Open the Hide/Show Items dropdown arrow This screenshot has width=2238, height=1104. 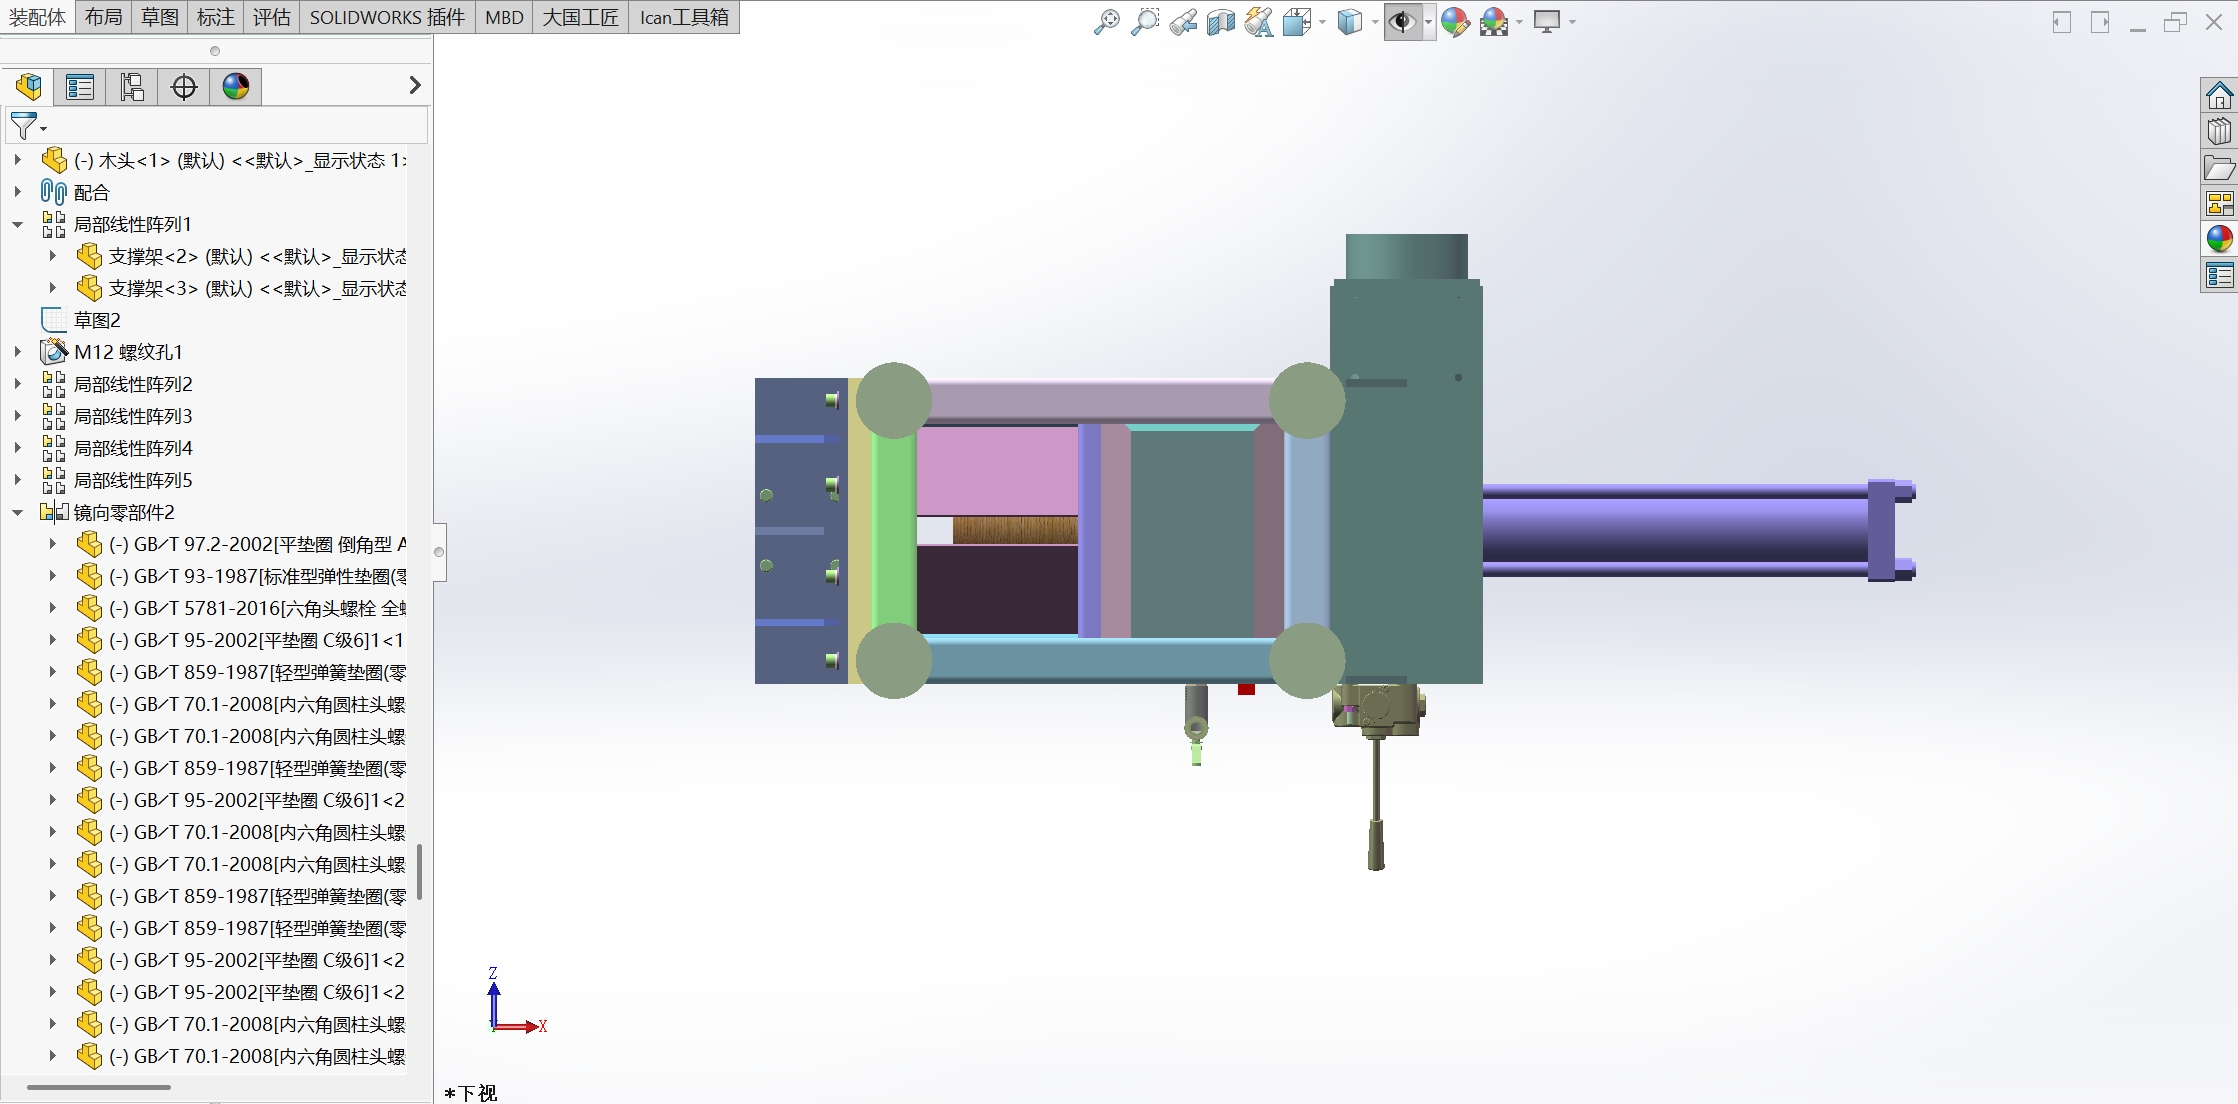1428,21
